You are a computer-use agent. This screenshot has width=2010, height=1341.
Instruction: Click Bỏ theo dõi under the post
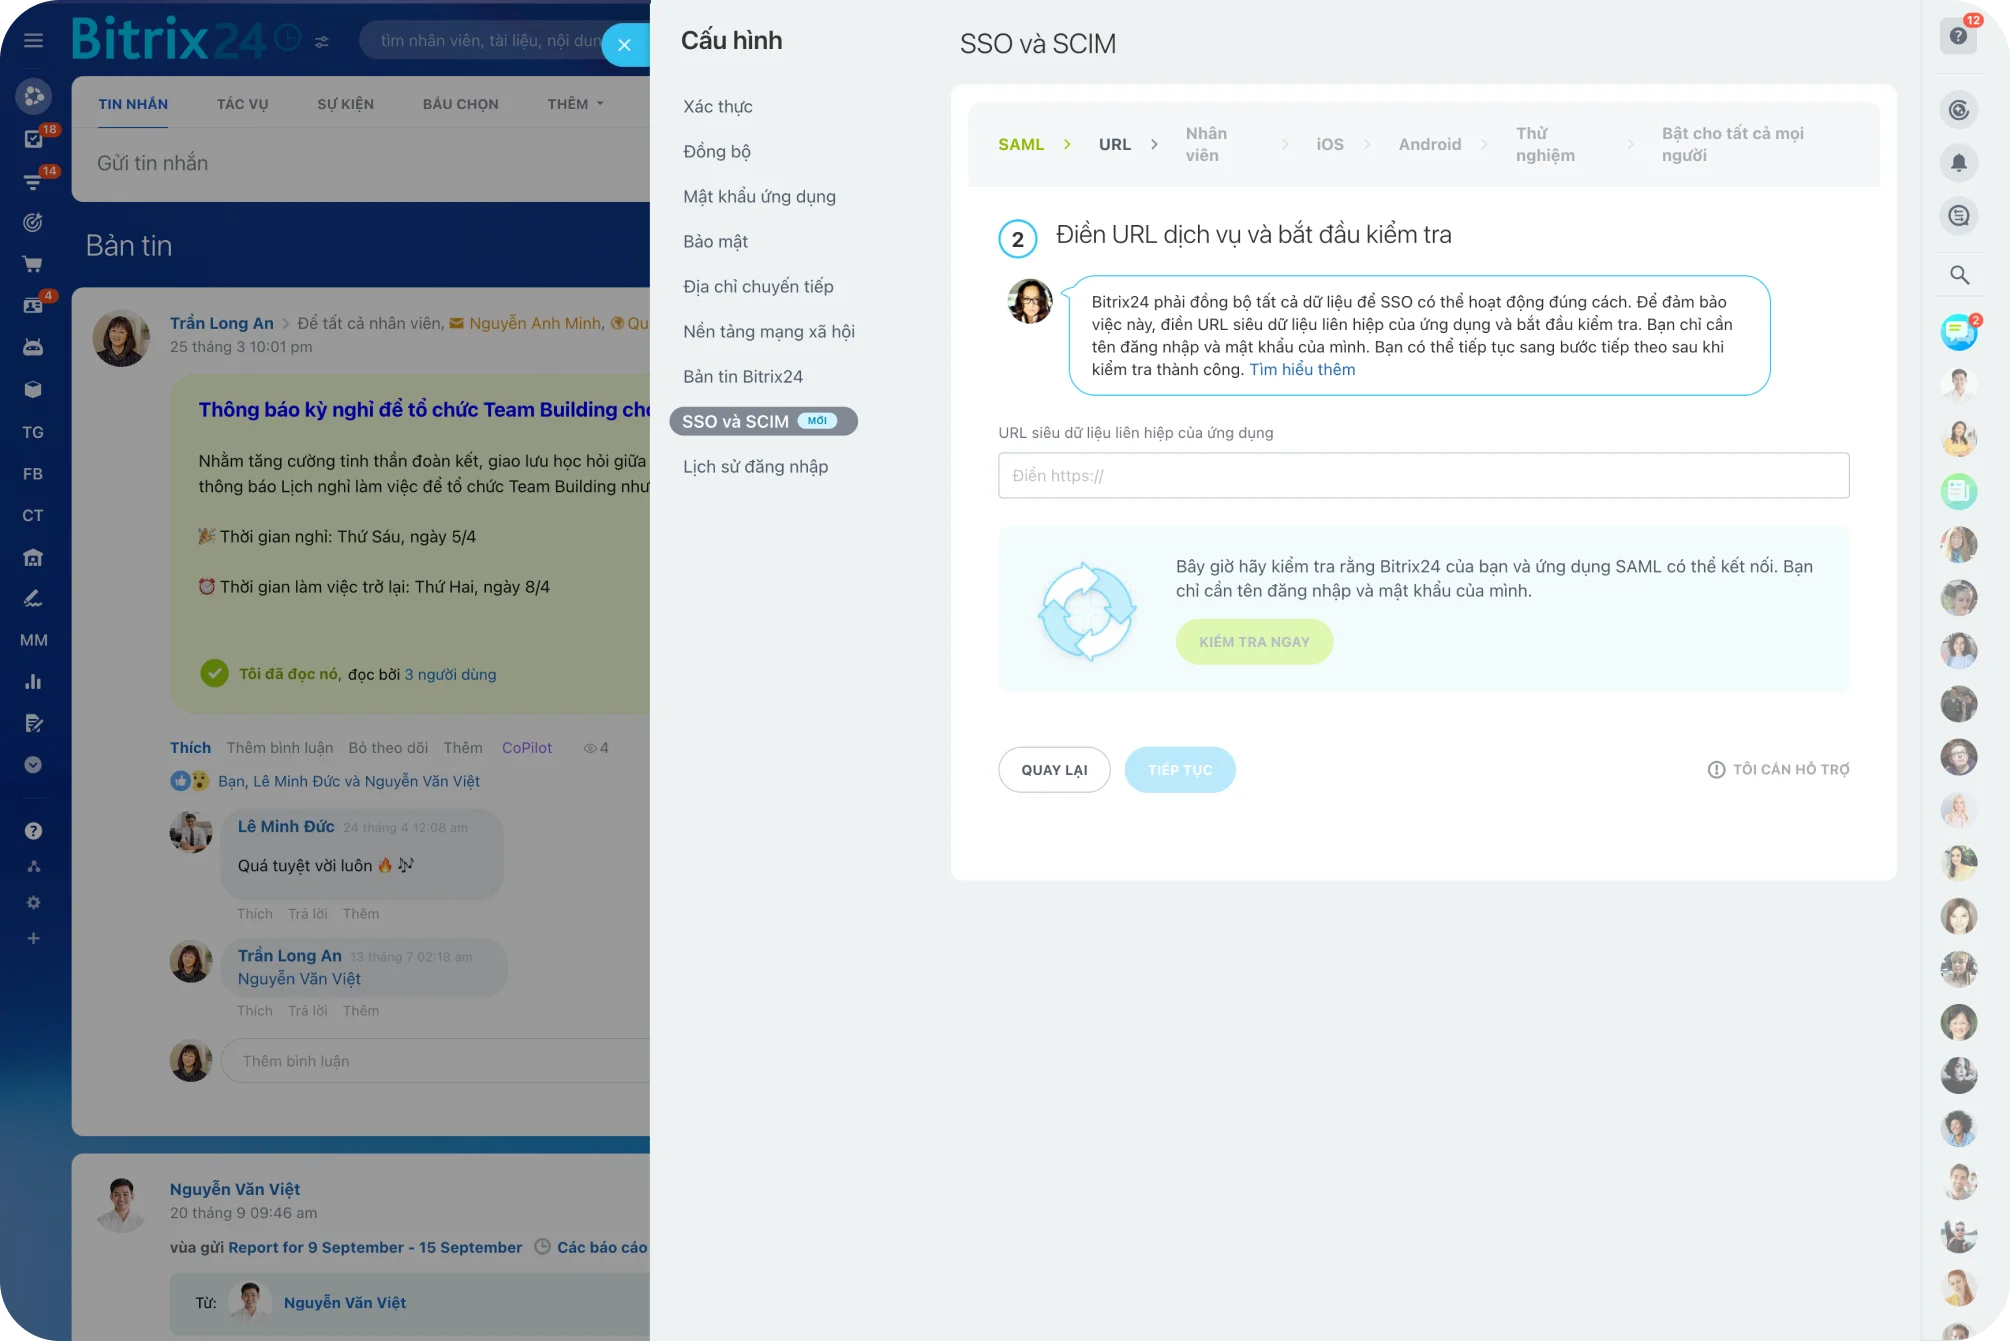[388, 748]
